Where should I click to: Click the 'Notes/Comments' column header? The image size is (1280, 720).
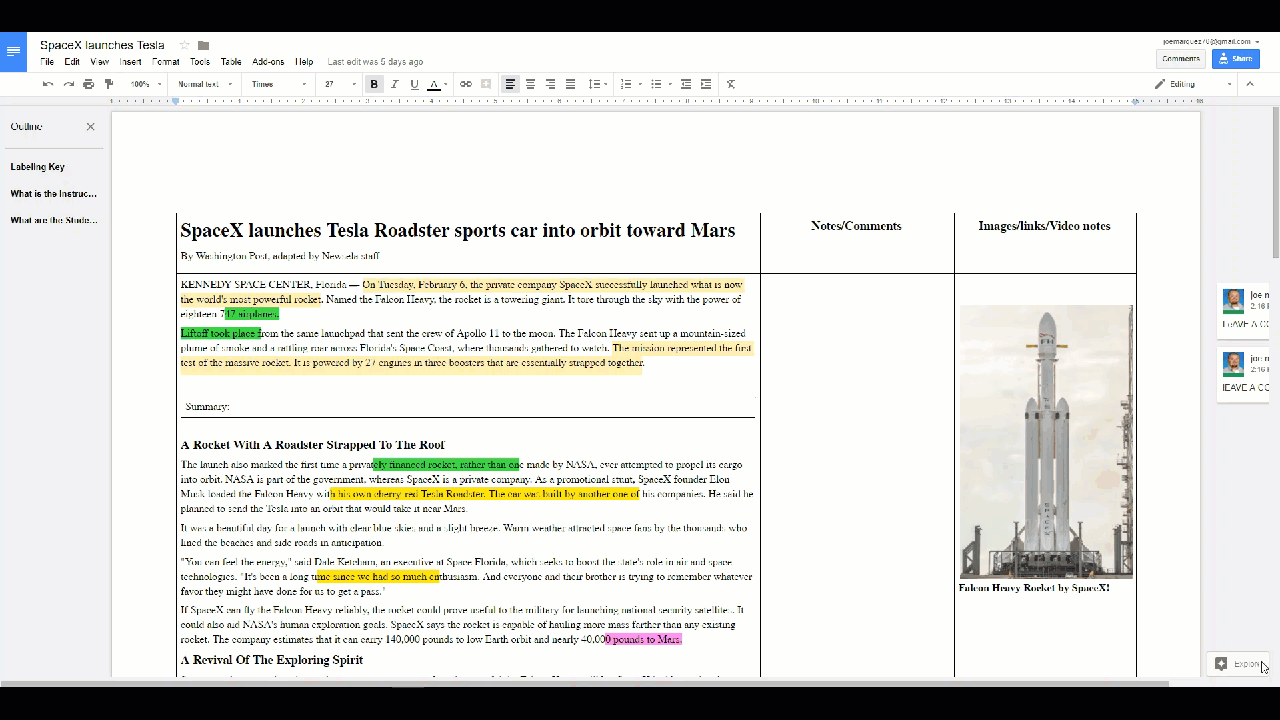(x=856, y=226)
